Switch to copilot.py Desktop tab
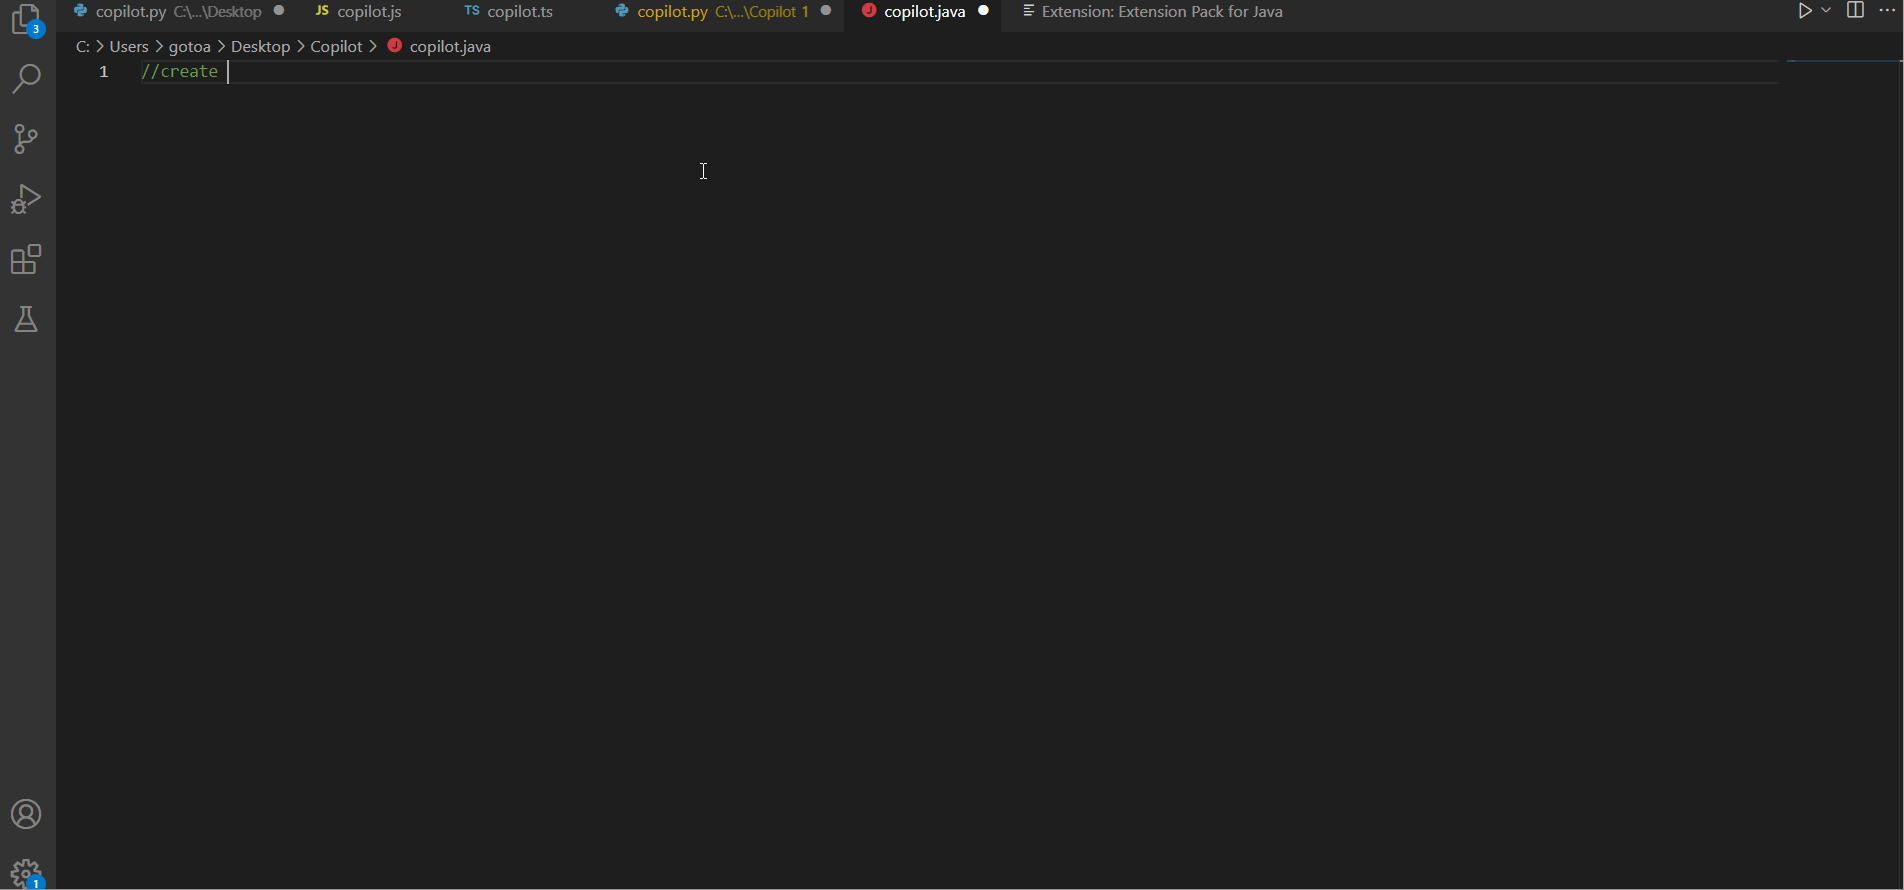Screen dimensions: 1904x890 coord(178,12)
